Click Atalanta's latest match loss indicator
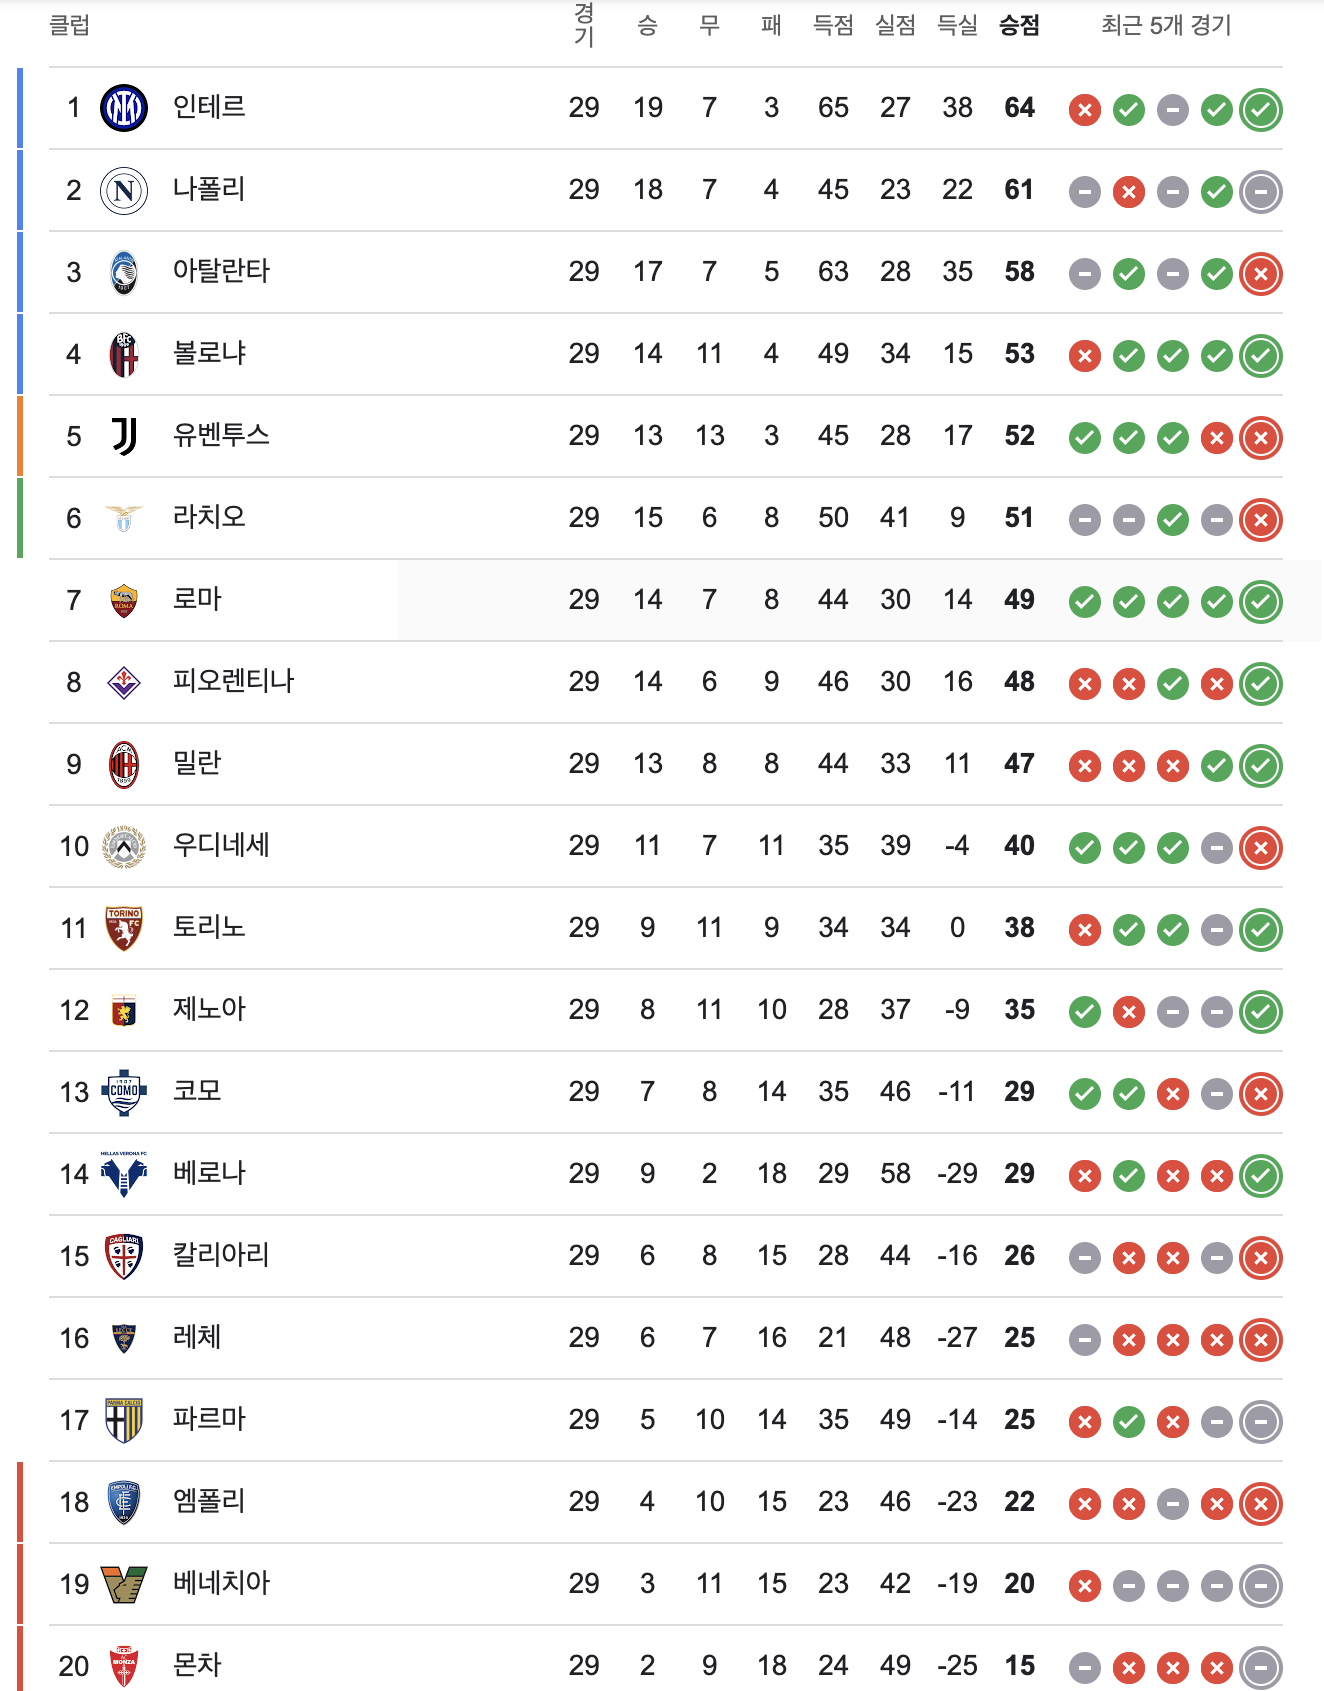This screenshot has width=1324, height=1691. pos(1261,273)
